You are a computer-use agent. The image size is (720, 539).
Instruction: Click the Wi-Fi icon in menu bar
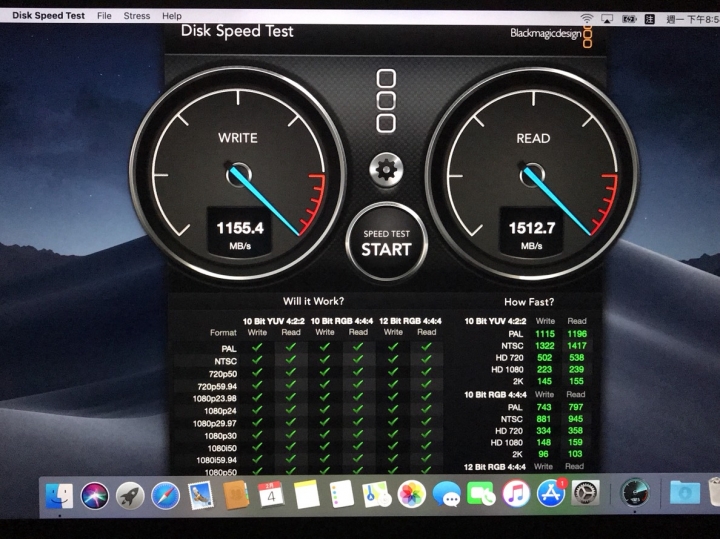586,19
